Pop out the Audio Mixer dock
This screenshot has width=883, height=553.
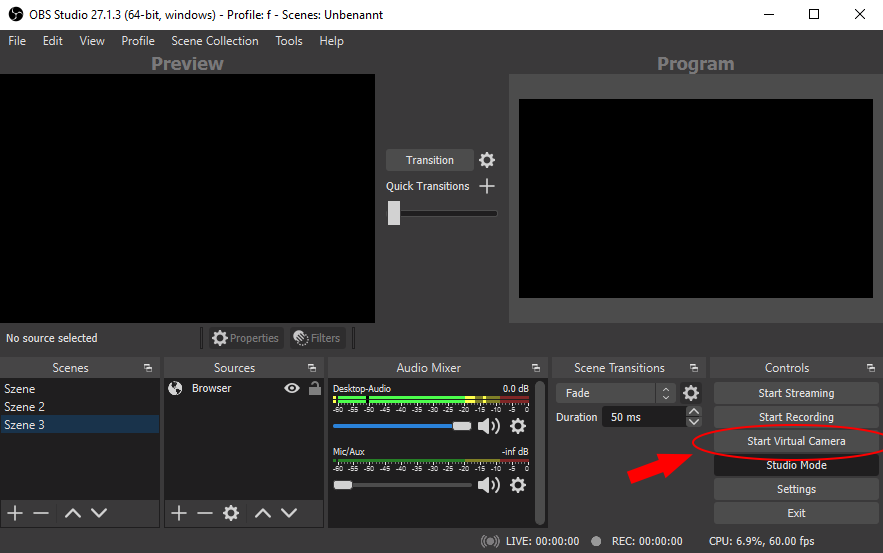pos(536,368)
